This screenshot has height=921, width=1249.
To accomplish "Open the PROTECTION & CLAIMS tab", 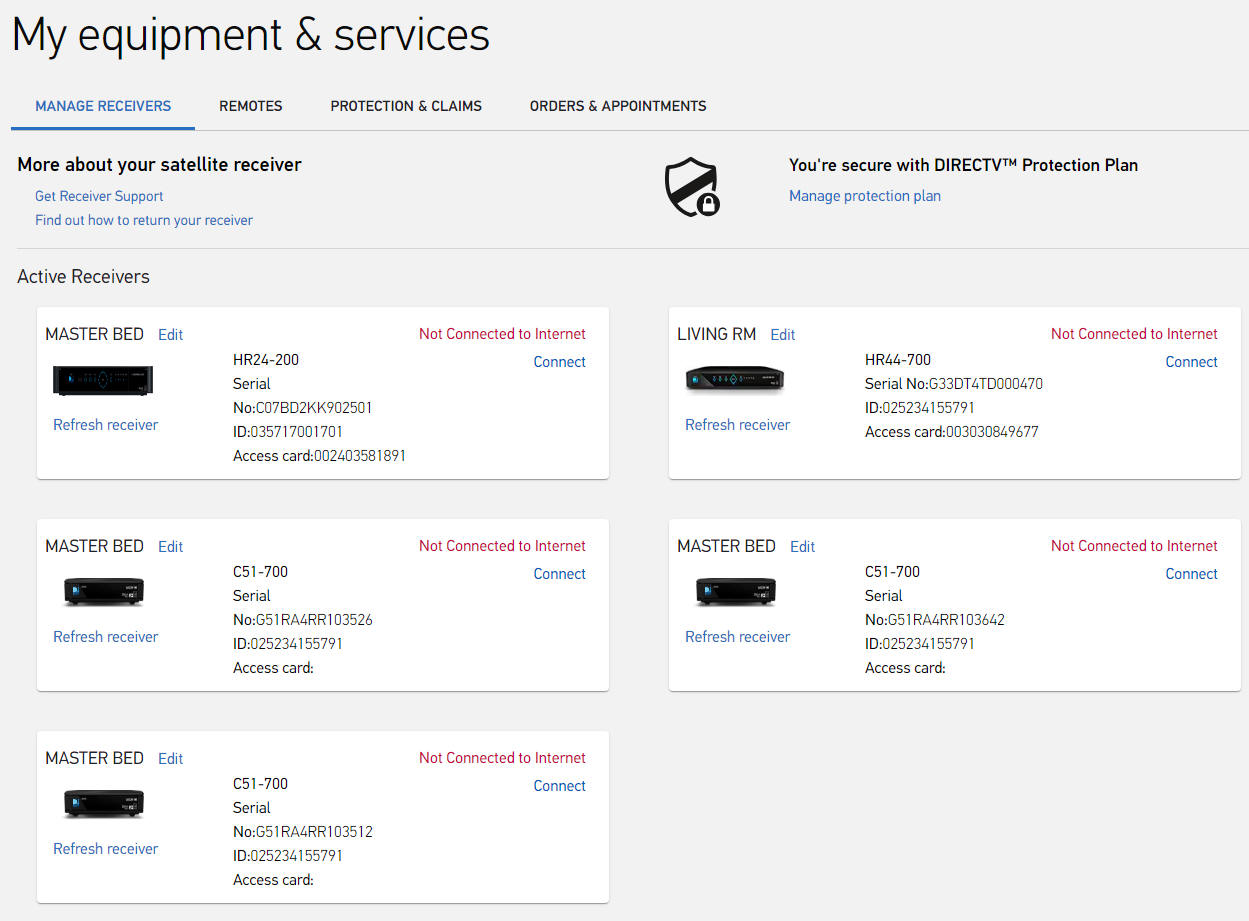I will 406,106.
